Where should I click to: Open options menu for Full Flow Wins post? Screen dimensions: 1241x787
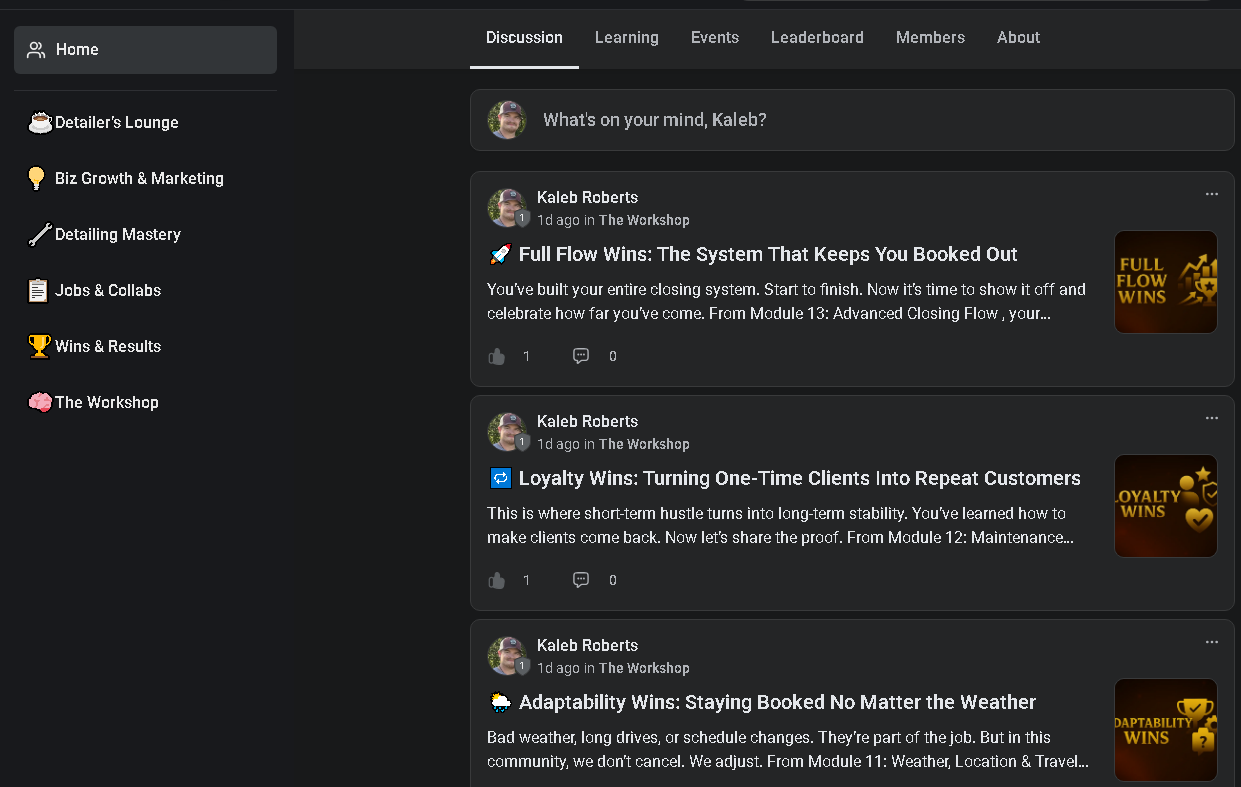pyautogui.click(x=1212, y=194)
